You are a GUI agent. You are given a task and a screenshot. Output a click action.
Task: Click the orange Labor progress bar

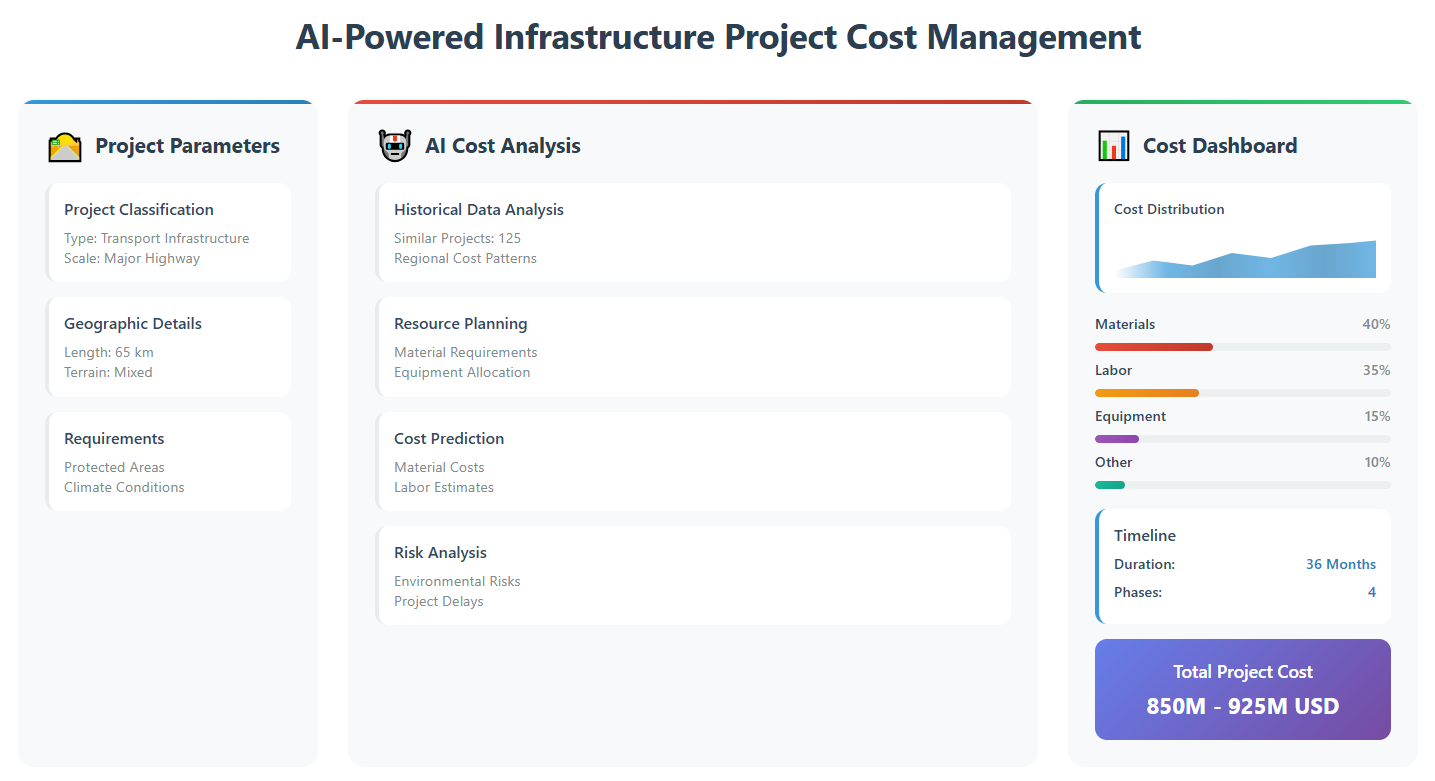pyautogui.click(x=1147, y=393)
